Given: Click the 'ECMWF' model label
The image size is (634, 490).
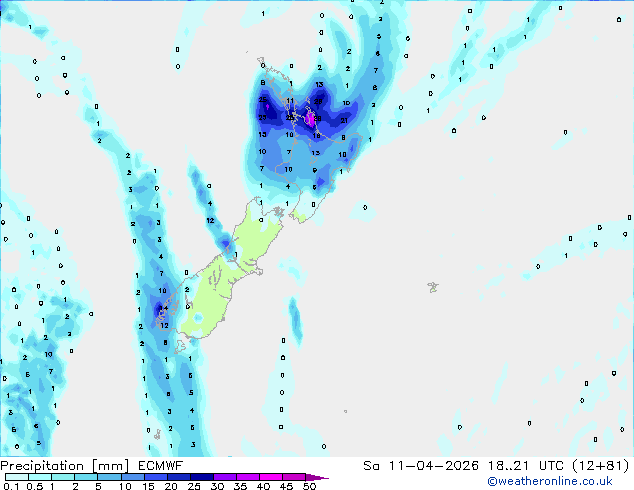Looking at the screenshot, I should pos(160,466).
